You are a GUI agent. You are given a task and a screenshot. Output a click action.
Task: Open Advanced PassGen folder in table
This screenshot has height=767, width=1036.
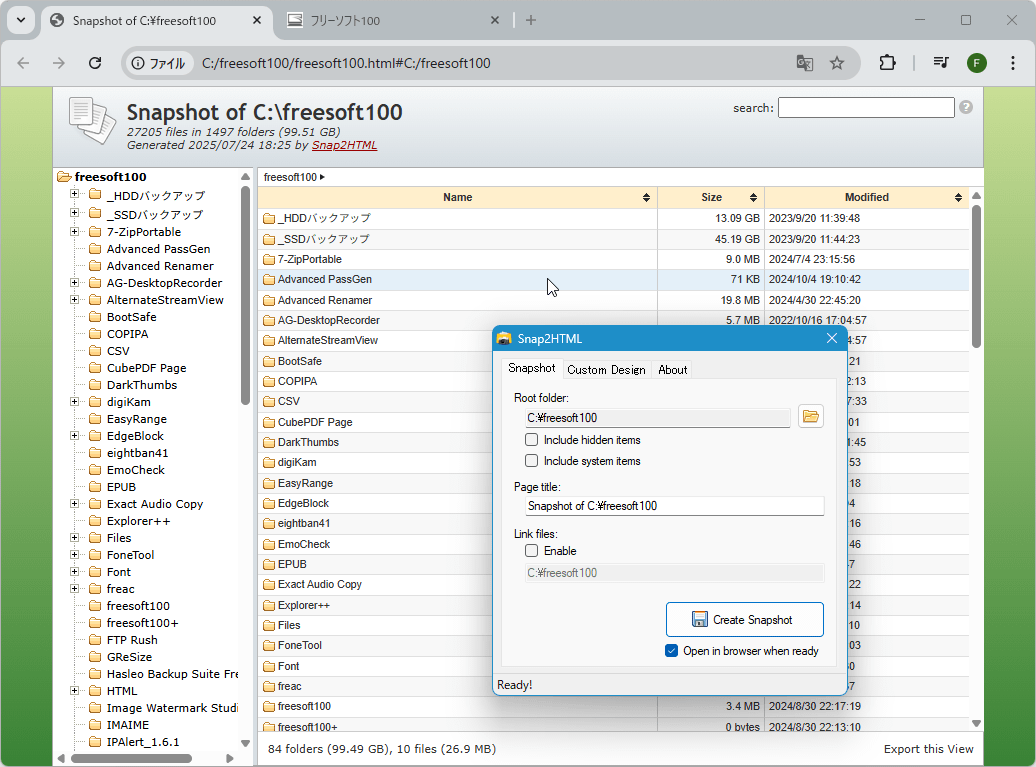click(x=324, y=279)
